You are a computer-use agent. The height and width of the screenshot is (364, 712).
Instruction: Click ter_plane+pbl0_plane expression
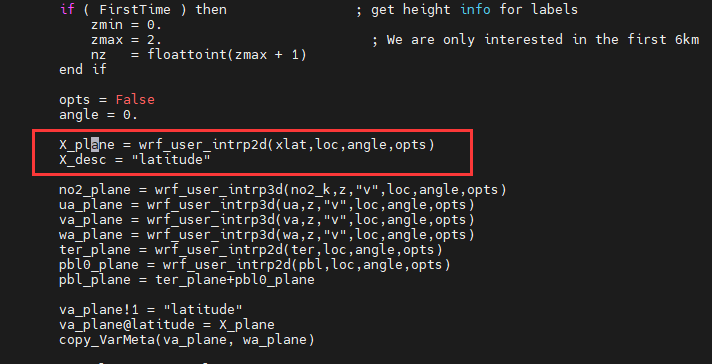point(235,280)
